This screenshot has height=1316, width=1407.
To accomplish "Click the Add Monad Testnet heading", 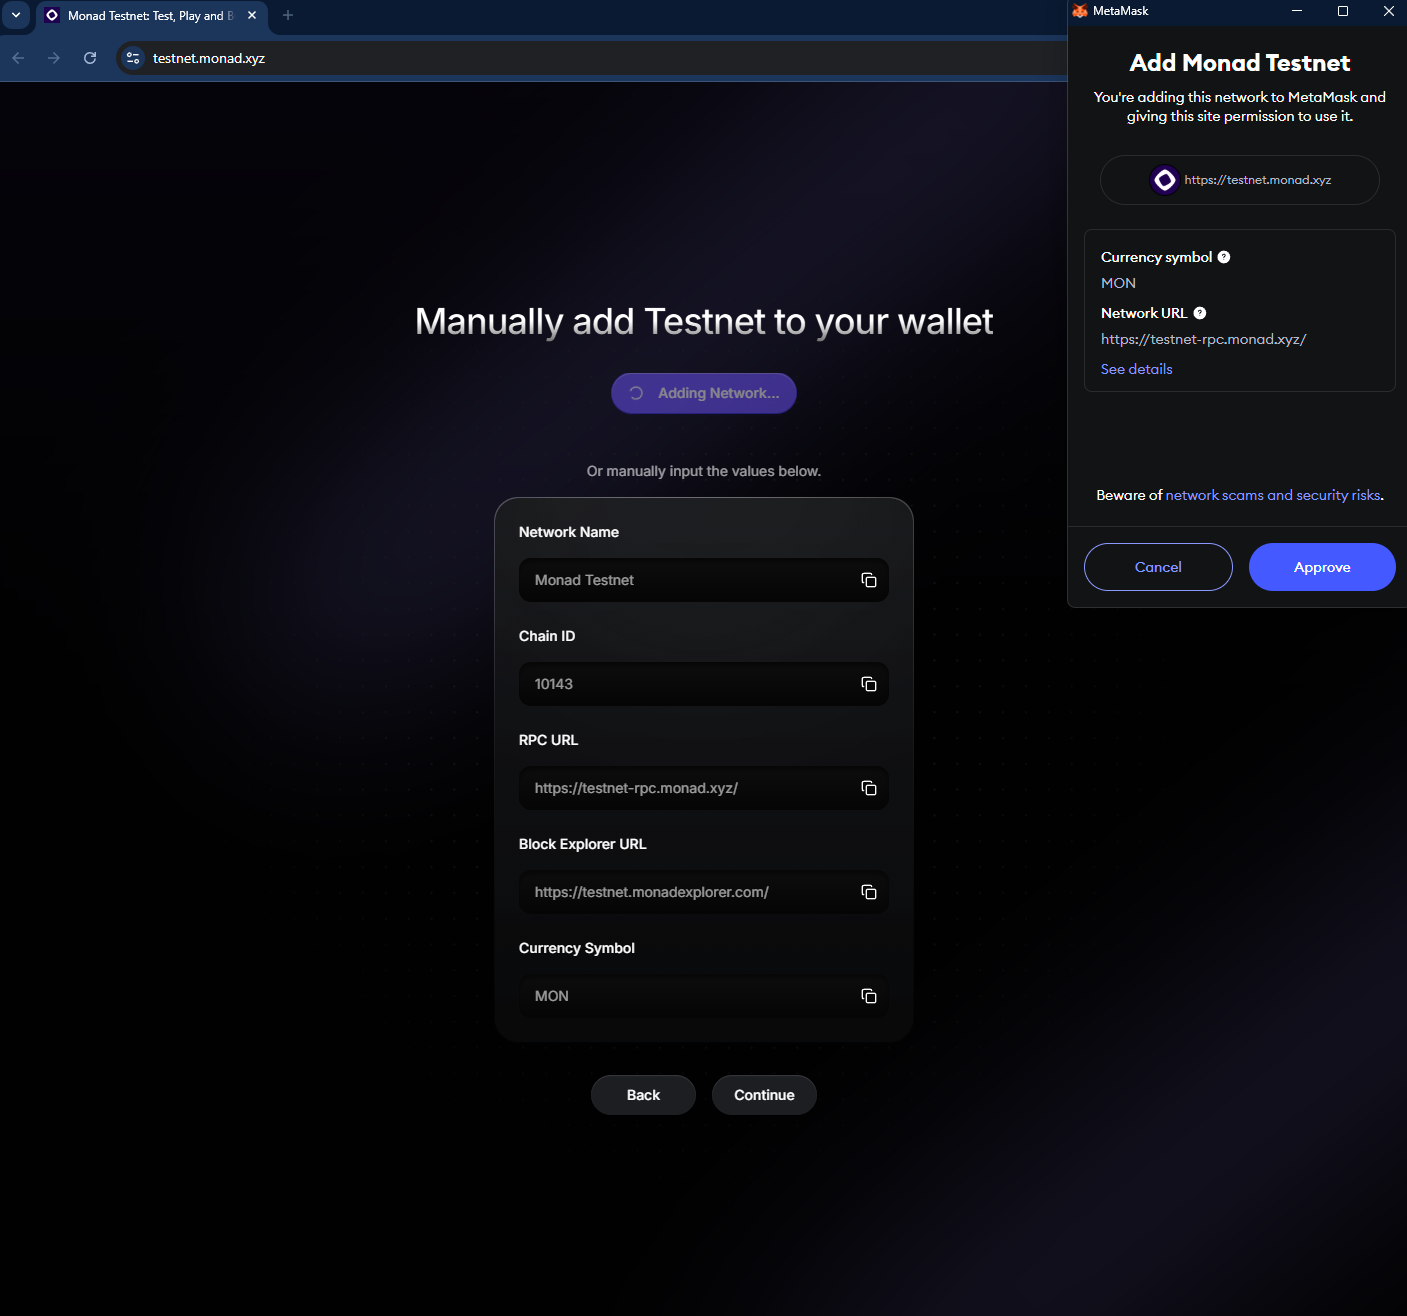I will [x=1240, y=63].
